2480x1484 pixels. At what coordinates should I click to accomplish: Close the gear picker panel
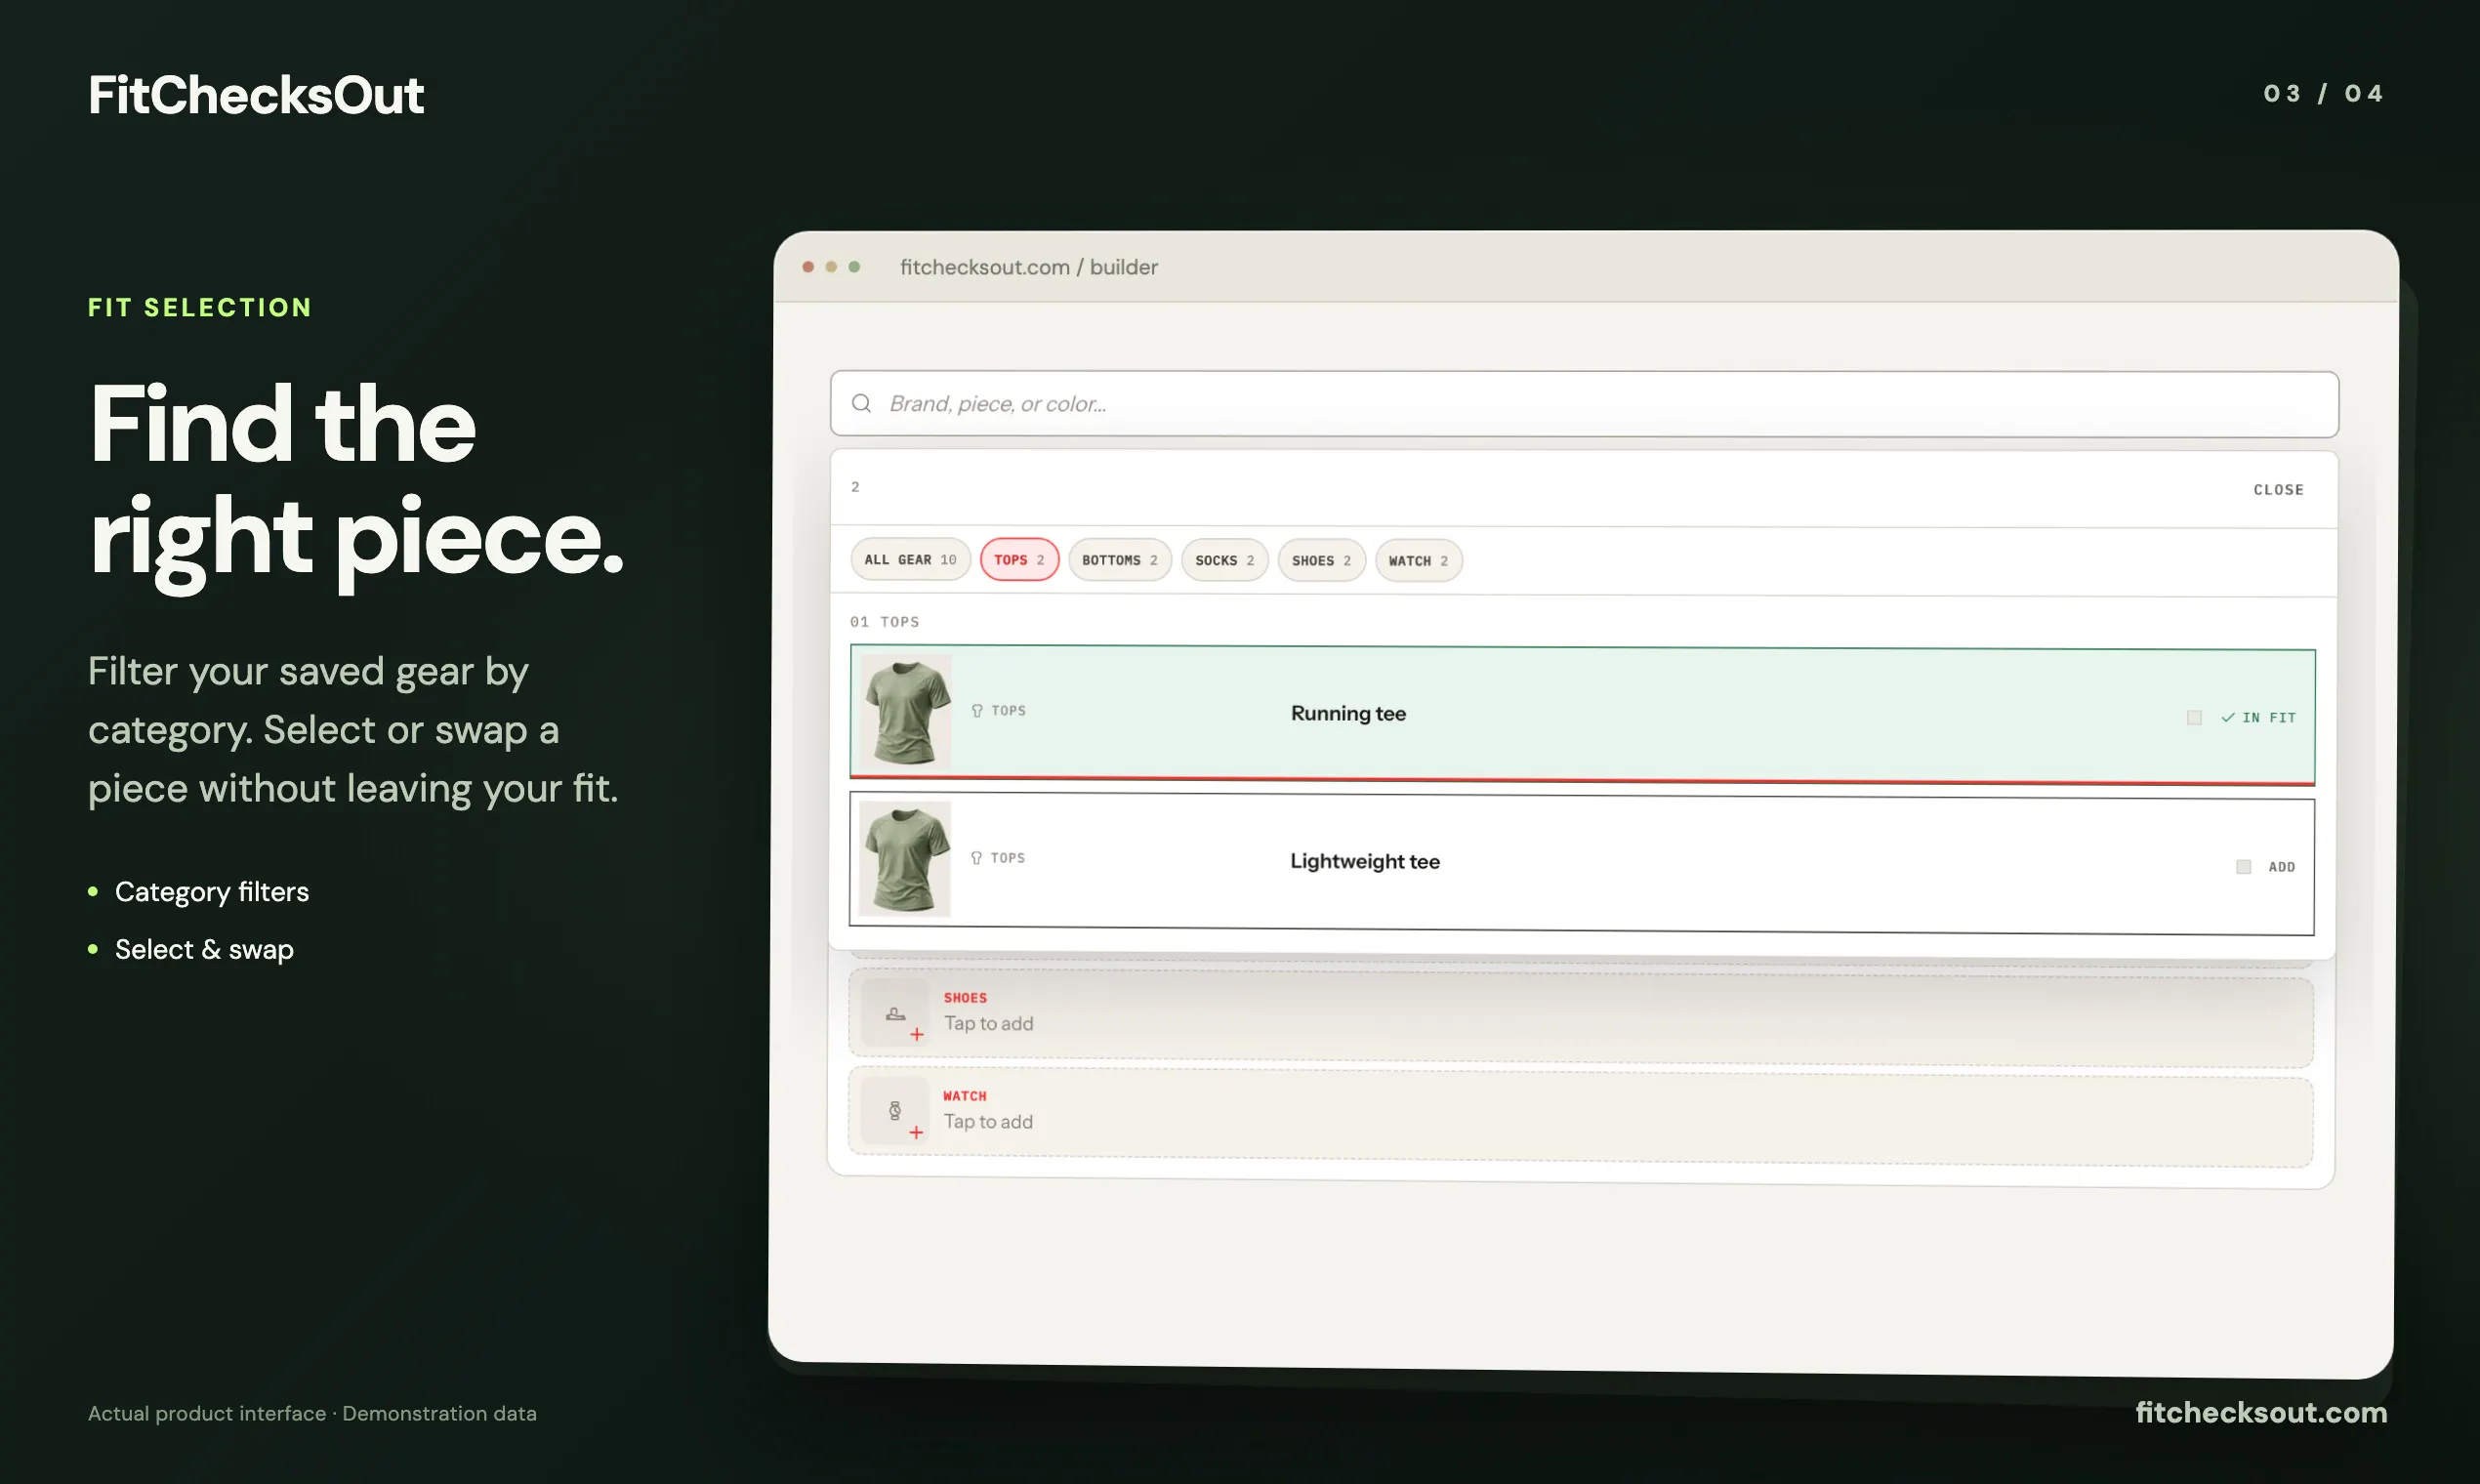coord(2278,490)
